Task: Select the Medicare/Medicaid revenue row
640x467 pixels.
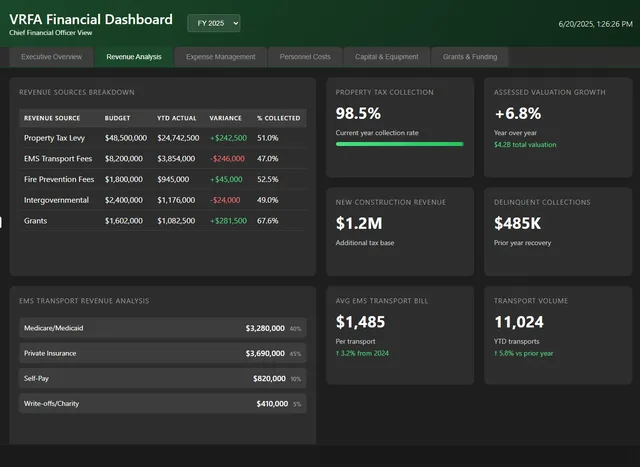Action: point(163,328)
